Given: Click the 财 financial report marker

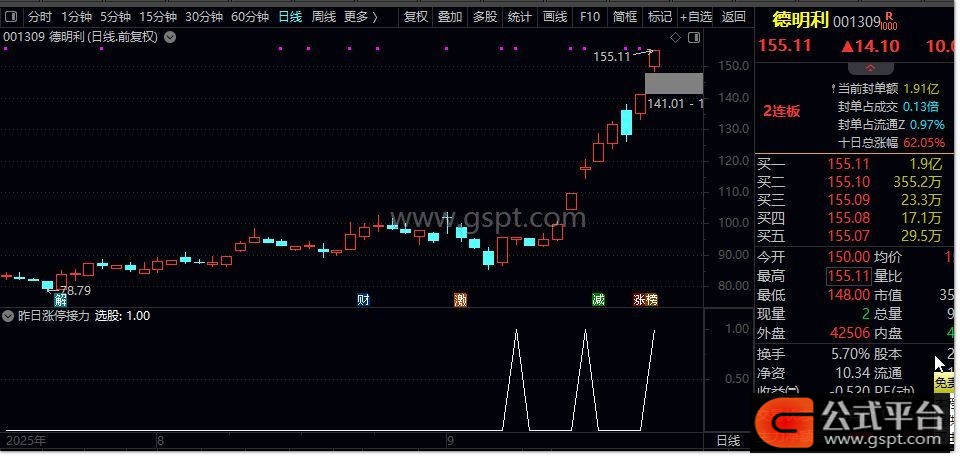Looking at the screenshot, I should [x=363, y=299].
